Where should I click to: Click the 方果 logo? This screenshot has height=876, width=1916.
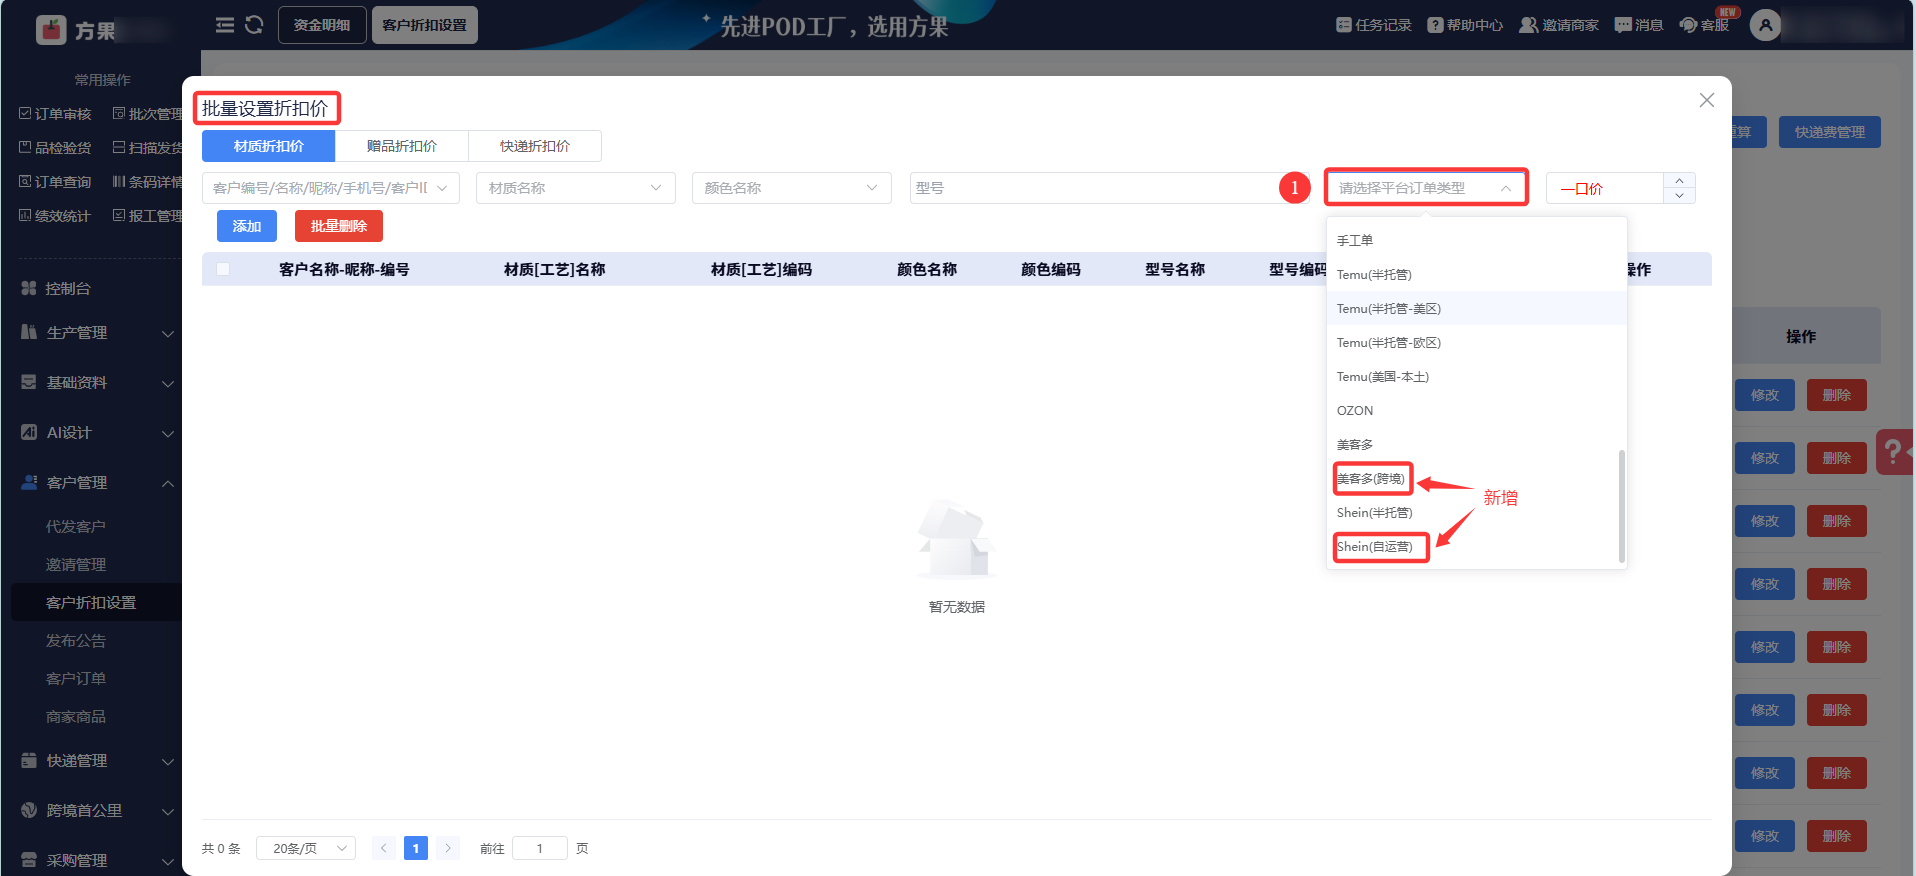pyautogui.click(x=76, y=30)
